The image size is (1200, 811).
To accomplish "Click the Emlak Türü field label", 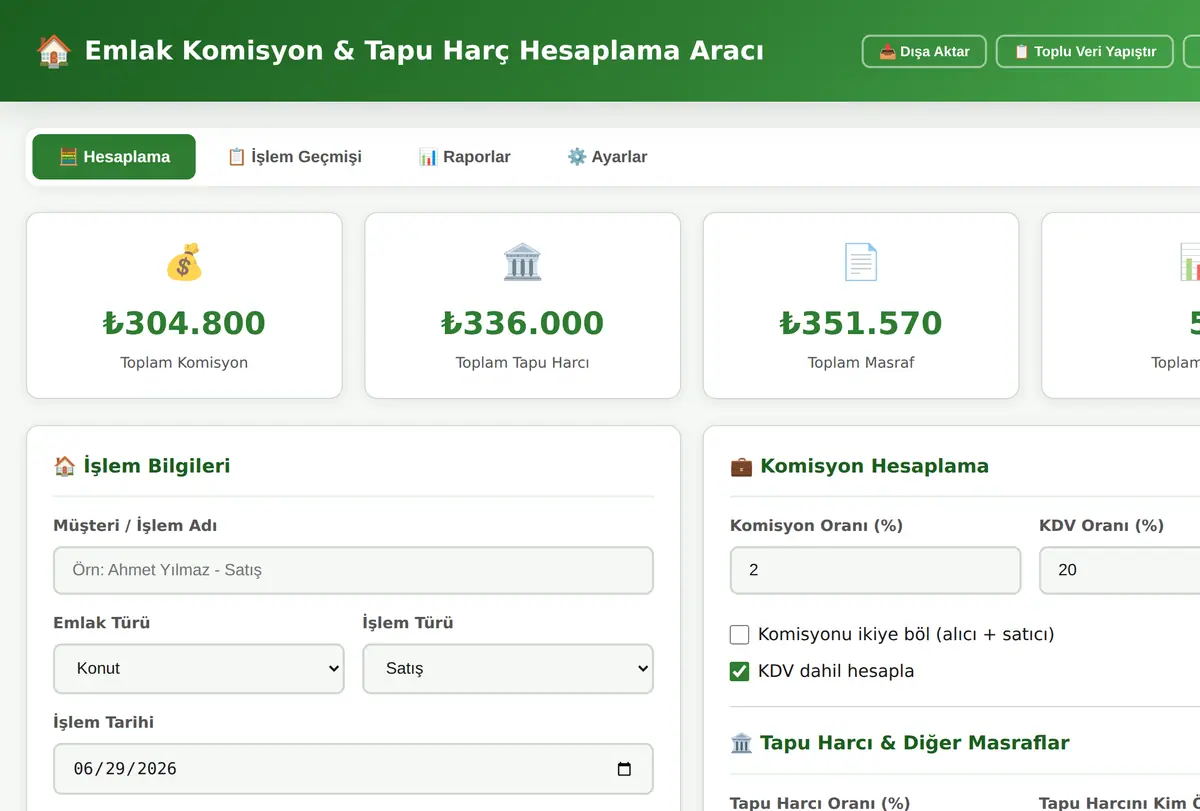I will pyautogui.click(x=102, y=623).
